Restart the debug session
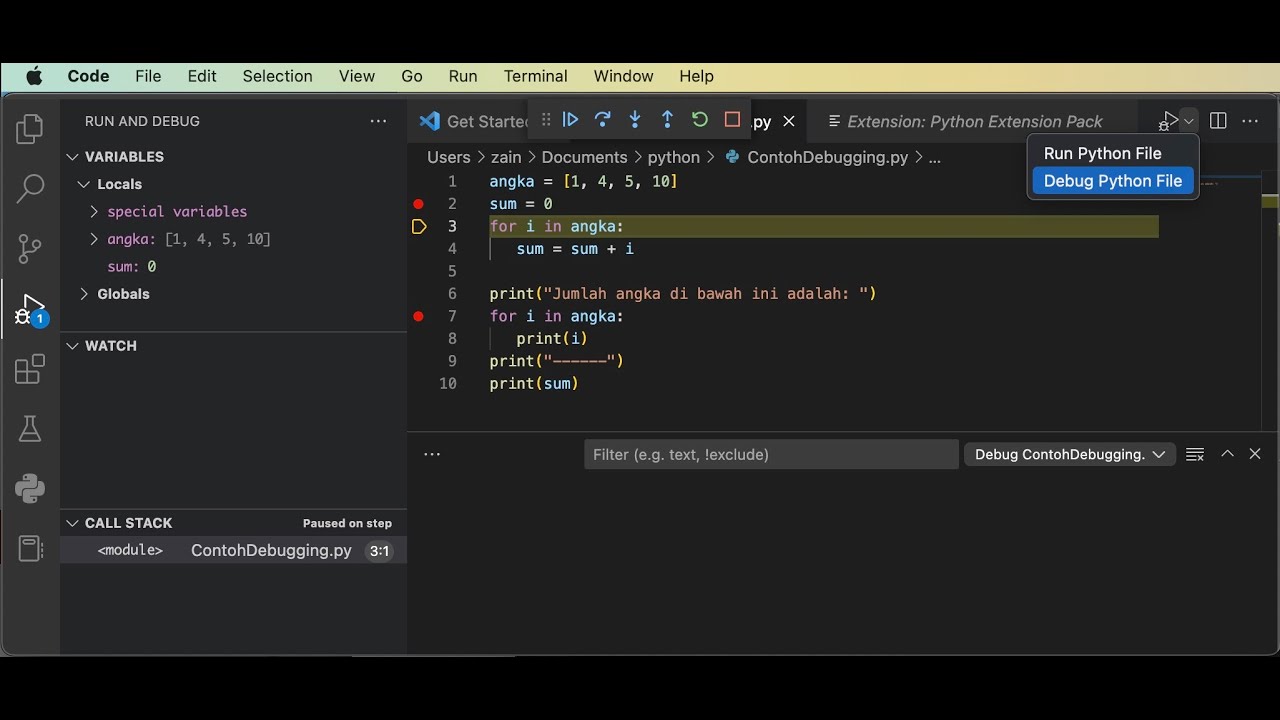The image size is (1280, 720). point(700,120)
